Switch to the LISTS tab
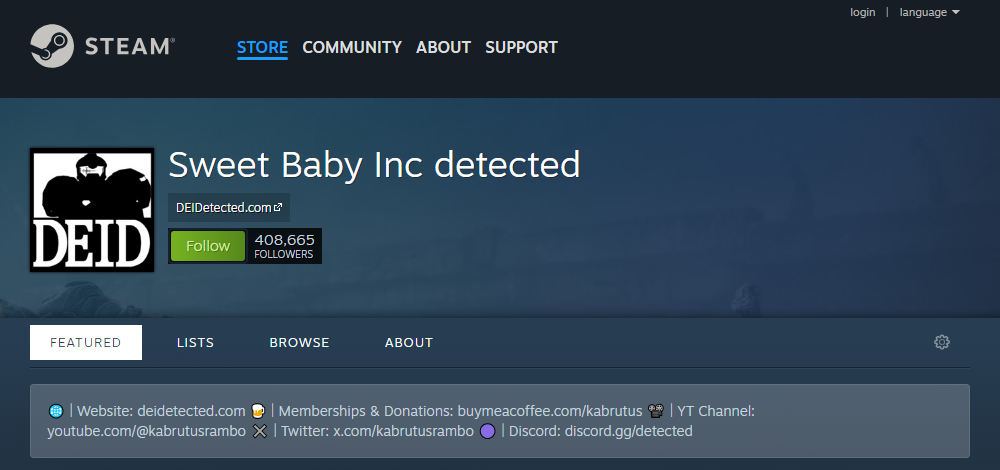 point(195,342)
